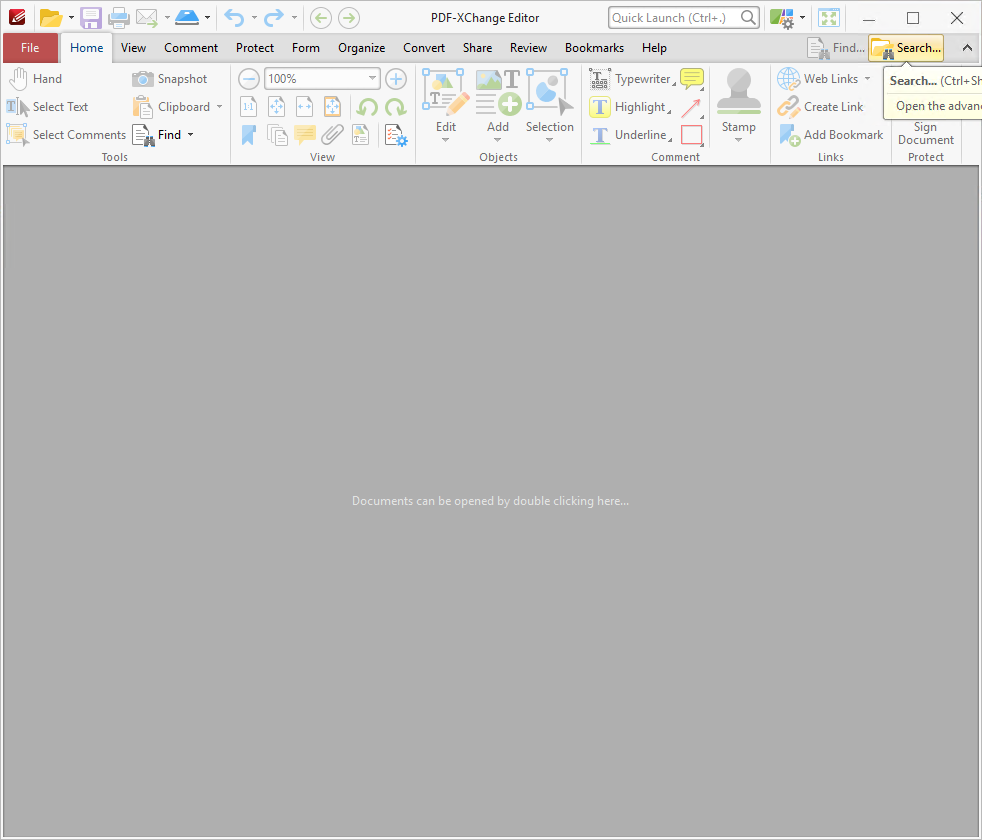Select the sticky note comment icon
The image size is (982, 840).
point(691,79)
